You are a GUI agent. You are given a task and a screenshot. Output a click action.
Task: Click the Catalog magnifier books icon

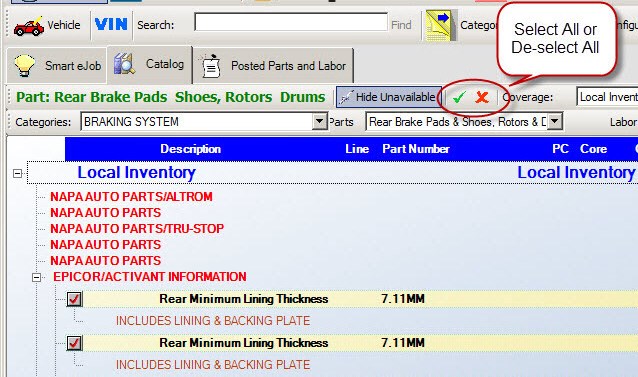click(124, 64)
